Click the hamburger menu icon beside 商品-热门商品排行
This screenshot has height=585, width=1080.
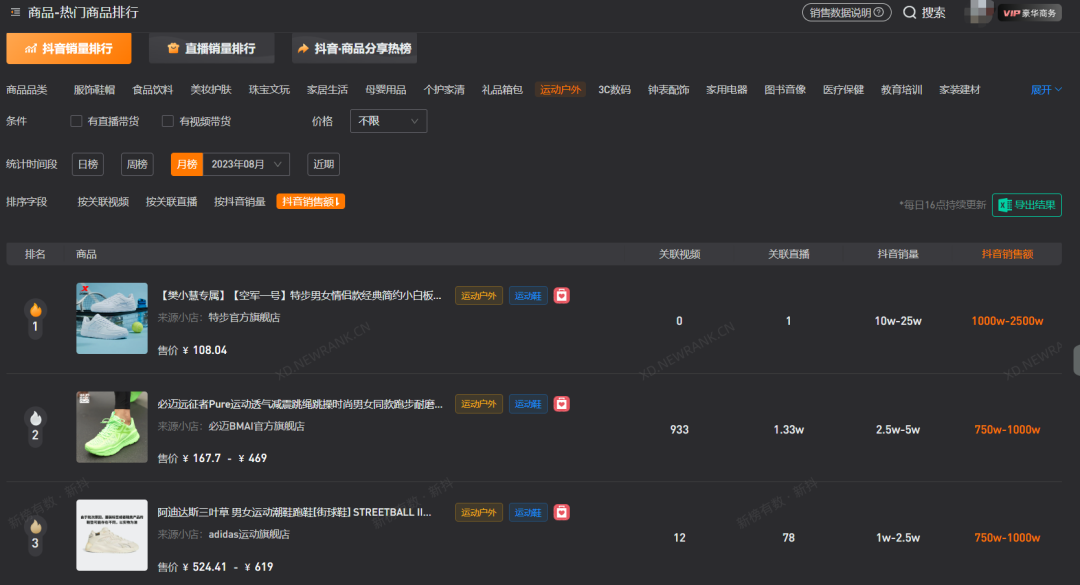click(x=15, y=13)
